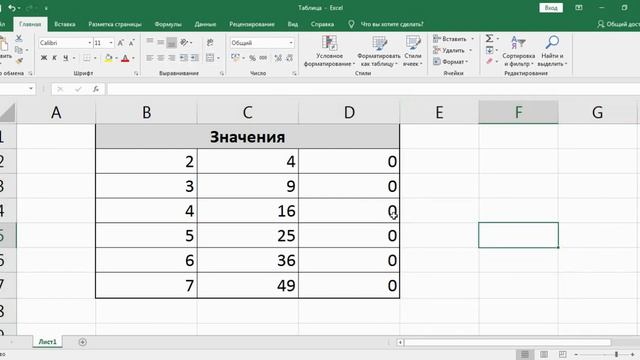
Task: Apply the Comma style 000 icon
Action: [x=263, y=58]
